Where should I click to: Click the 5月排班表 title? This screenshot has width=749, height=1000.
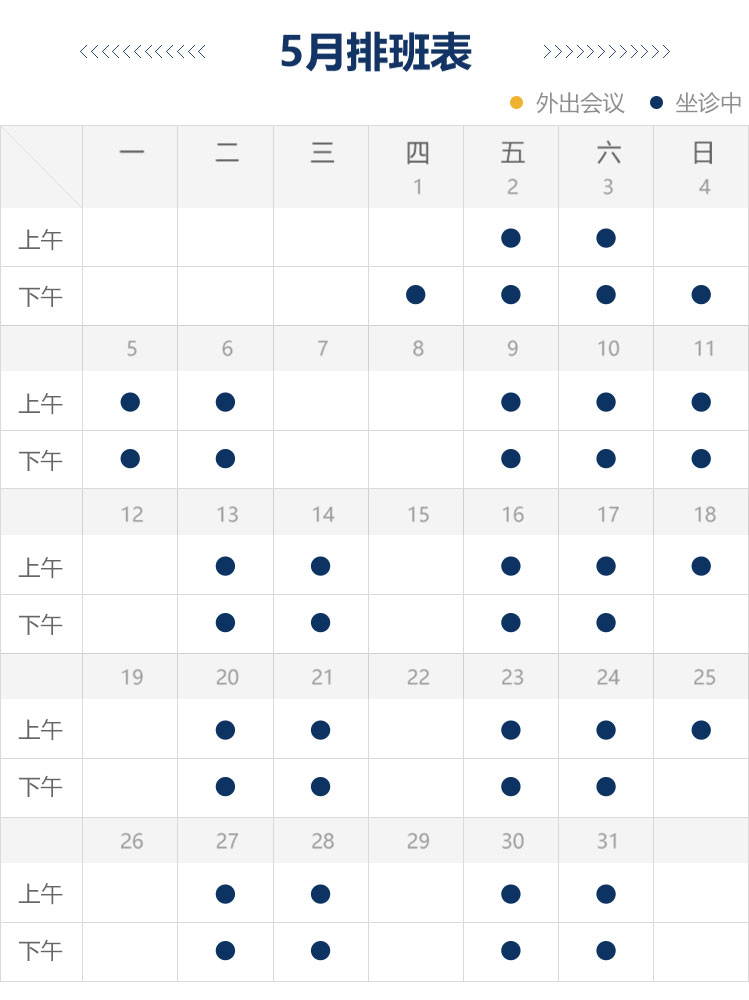pyautogui.click(x=375, y=52)
